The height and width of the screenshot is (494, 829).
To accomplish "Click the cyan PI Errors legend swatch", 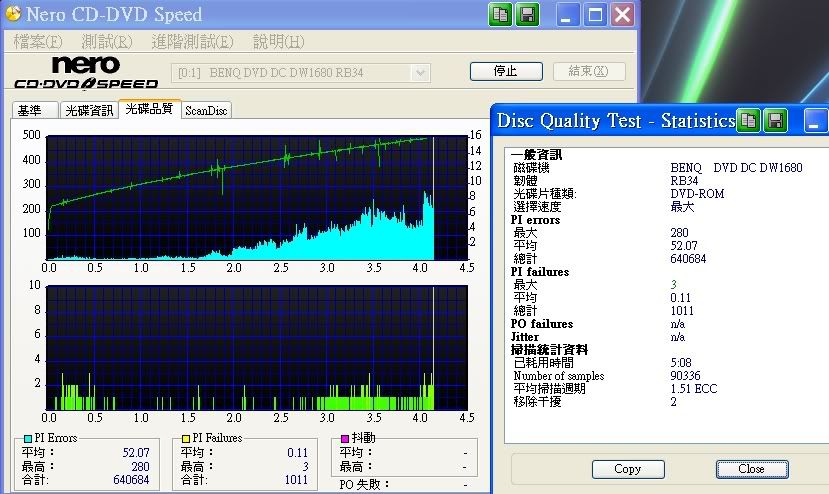I will [x=28, y=438].
